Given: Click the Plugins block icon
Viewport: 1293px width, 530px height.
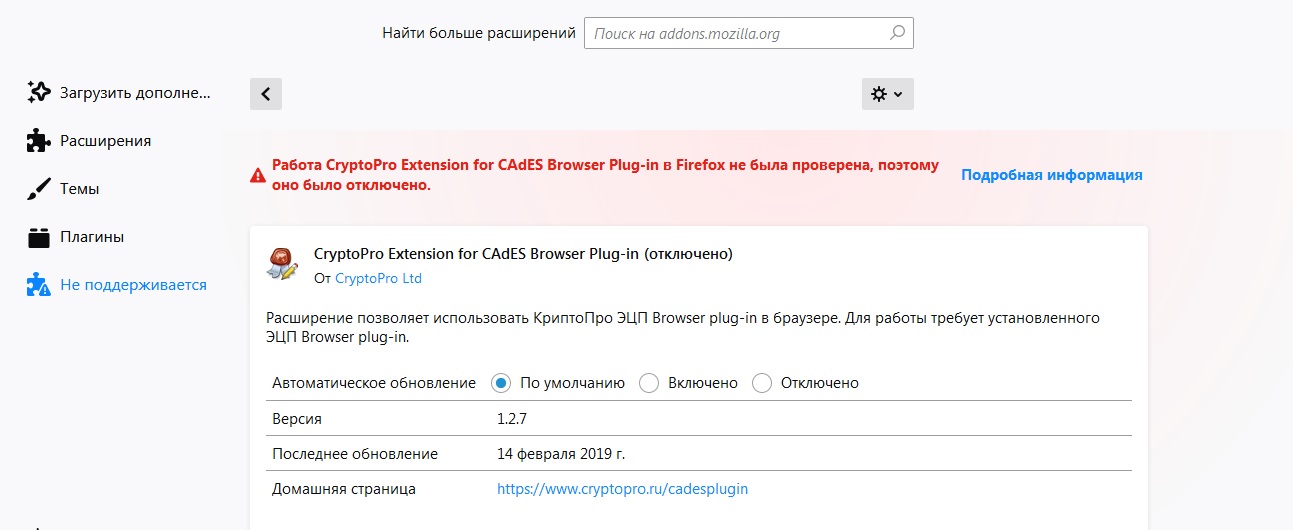Looking at the screenshot, I should coord(38,237).
